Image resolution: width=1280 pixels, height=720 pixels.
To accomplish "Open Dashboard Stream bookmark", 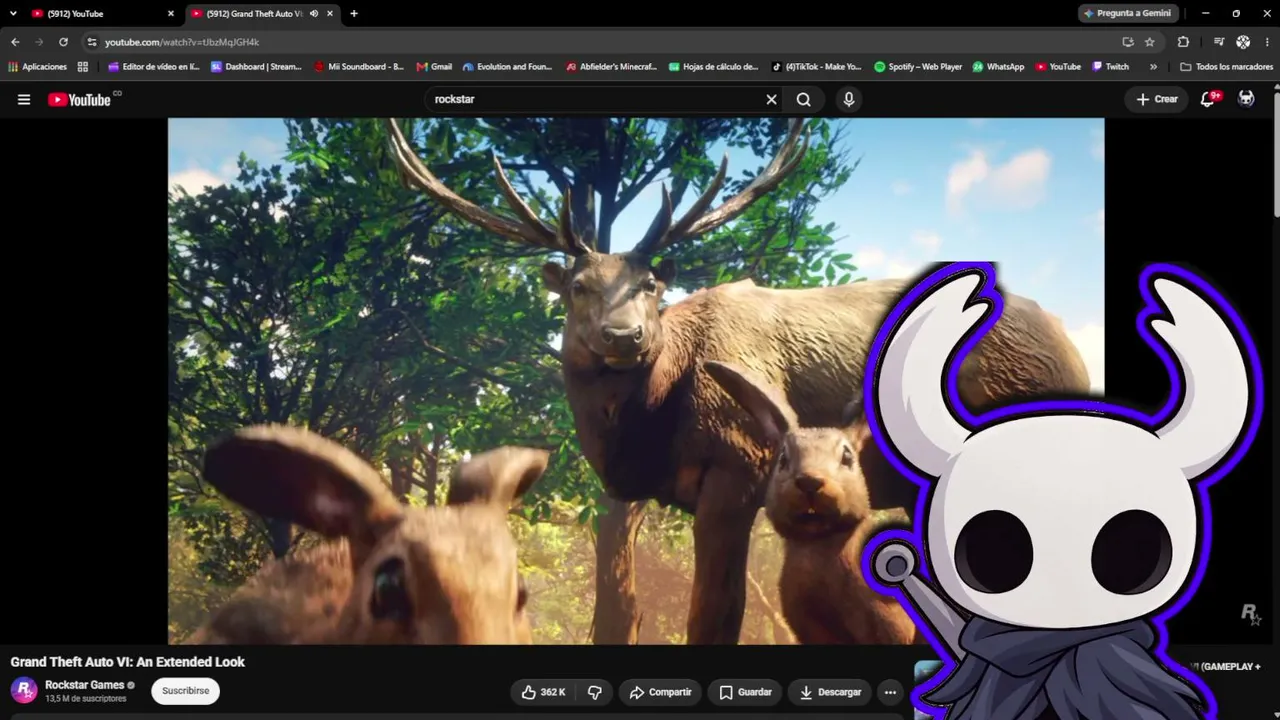I will (256, 67).
